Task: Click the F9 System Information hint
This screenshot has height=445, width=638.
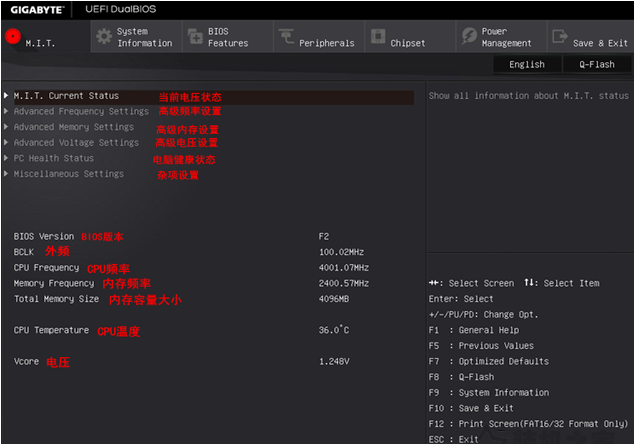Action: pyautogui.click(x=489, y=393)
